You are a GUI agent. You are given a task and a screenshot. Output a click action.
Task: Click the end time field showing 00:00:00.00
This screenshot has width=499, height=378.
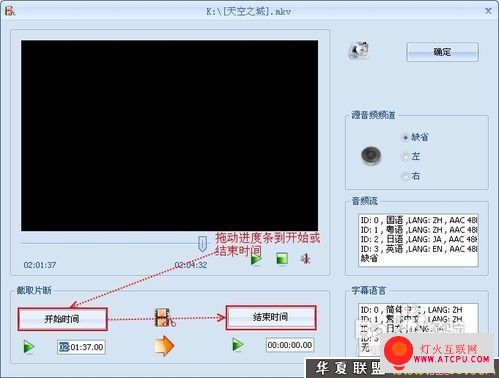pyautogui.click(x=290, y=345)
